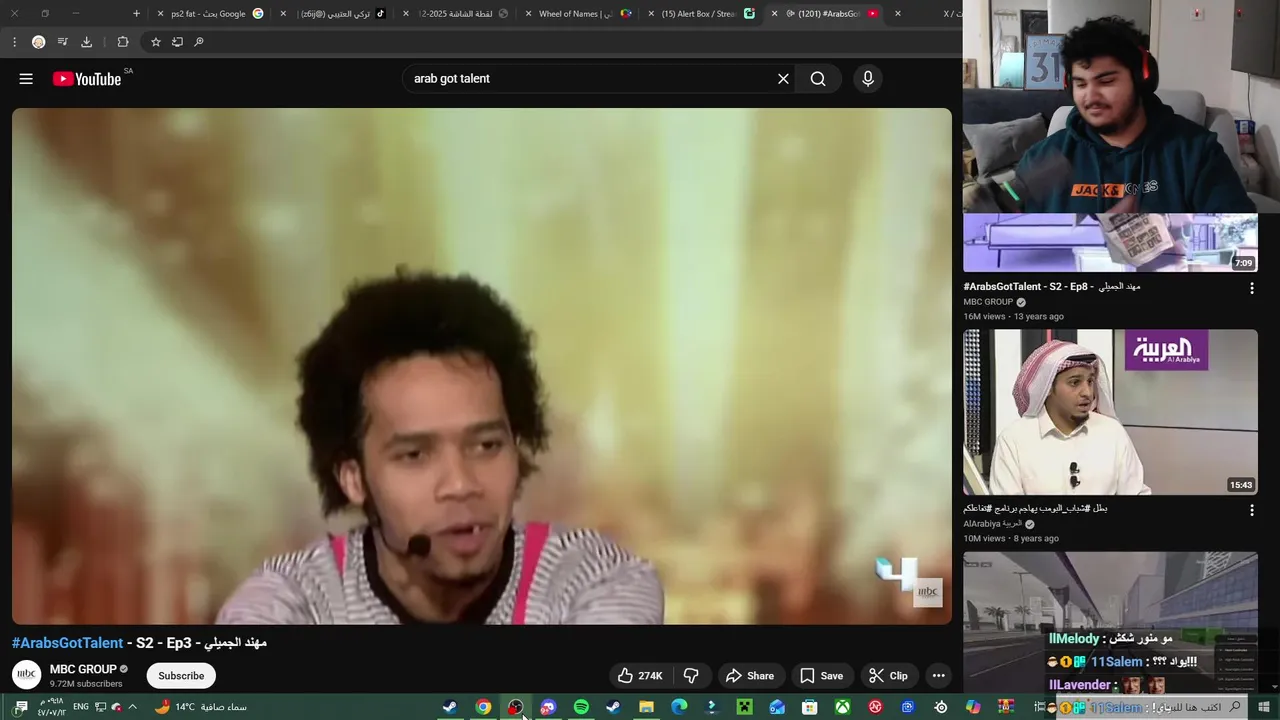Open the S2 - Ep8 مهند الجميلي title
The image size is (1280, 720).
coord(1052,287)
